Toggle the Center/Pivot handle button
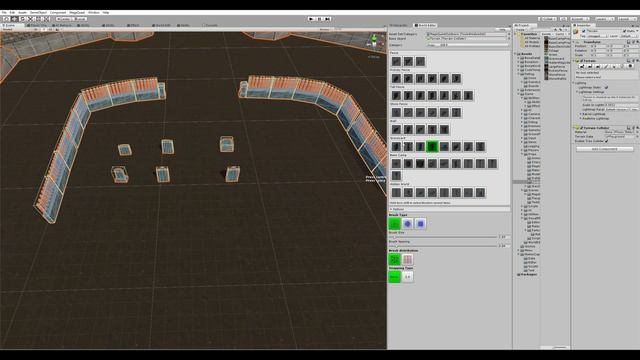 pos(63,19)
